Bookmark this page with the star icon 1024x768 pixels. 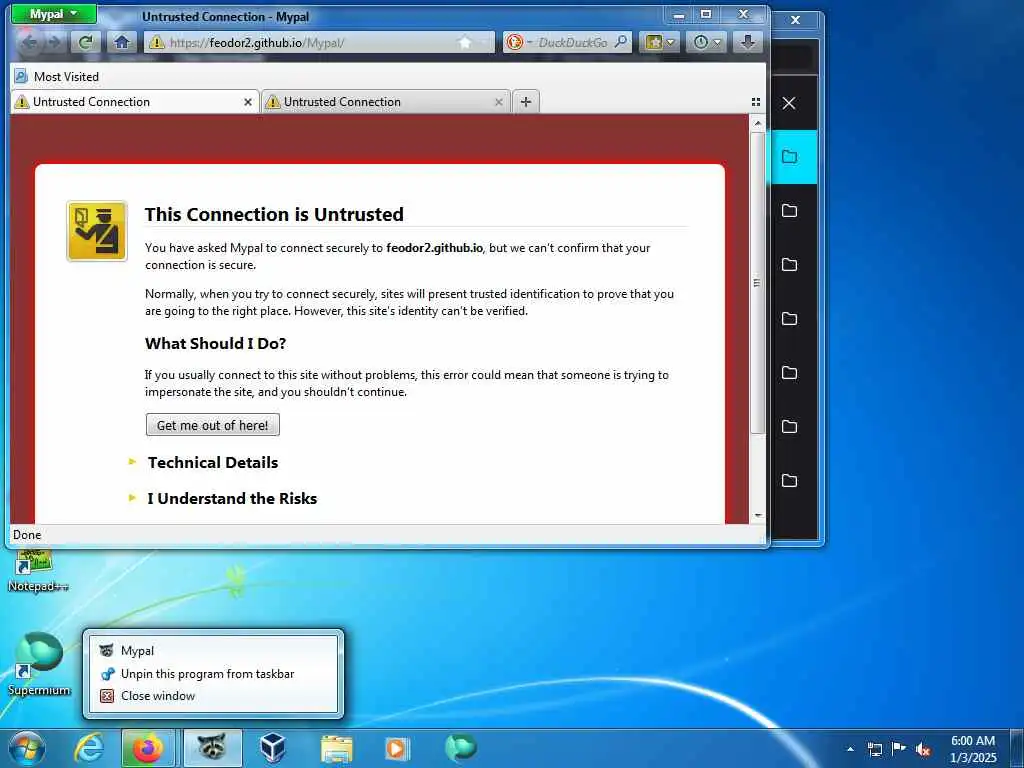coord(464,43)
